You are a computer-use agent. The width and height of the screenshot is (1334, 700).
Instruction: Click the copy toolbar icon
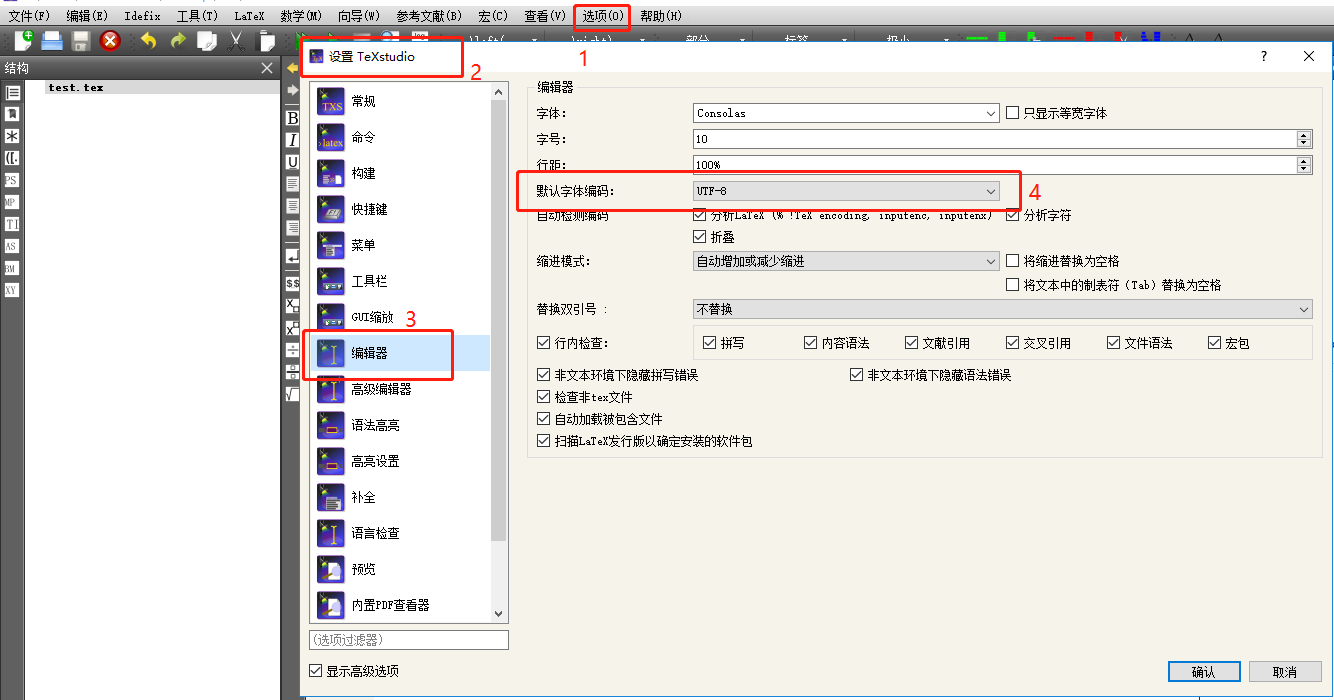point(207,40)
